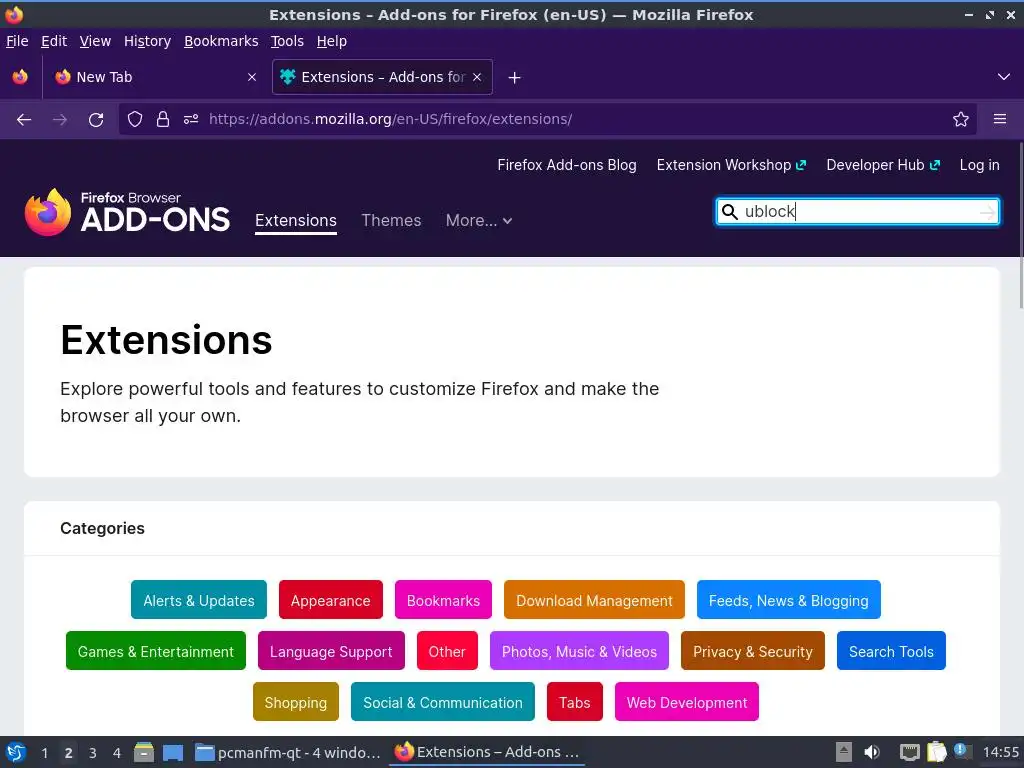The width and height of the screenshot is (1024, 768).
Task: Open the File menu
Action: pyautogui.click(x=17, y=41)
